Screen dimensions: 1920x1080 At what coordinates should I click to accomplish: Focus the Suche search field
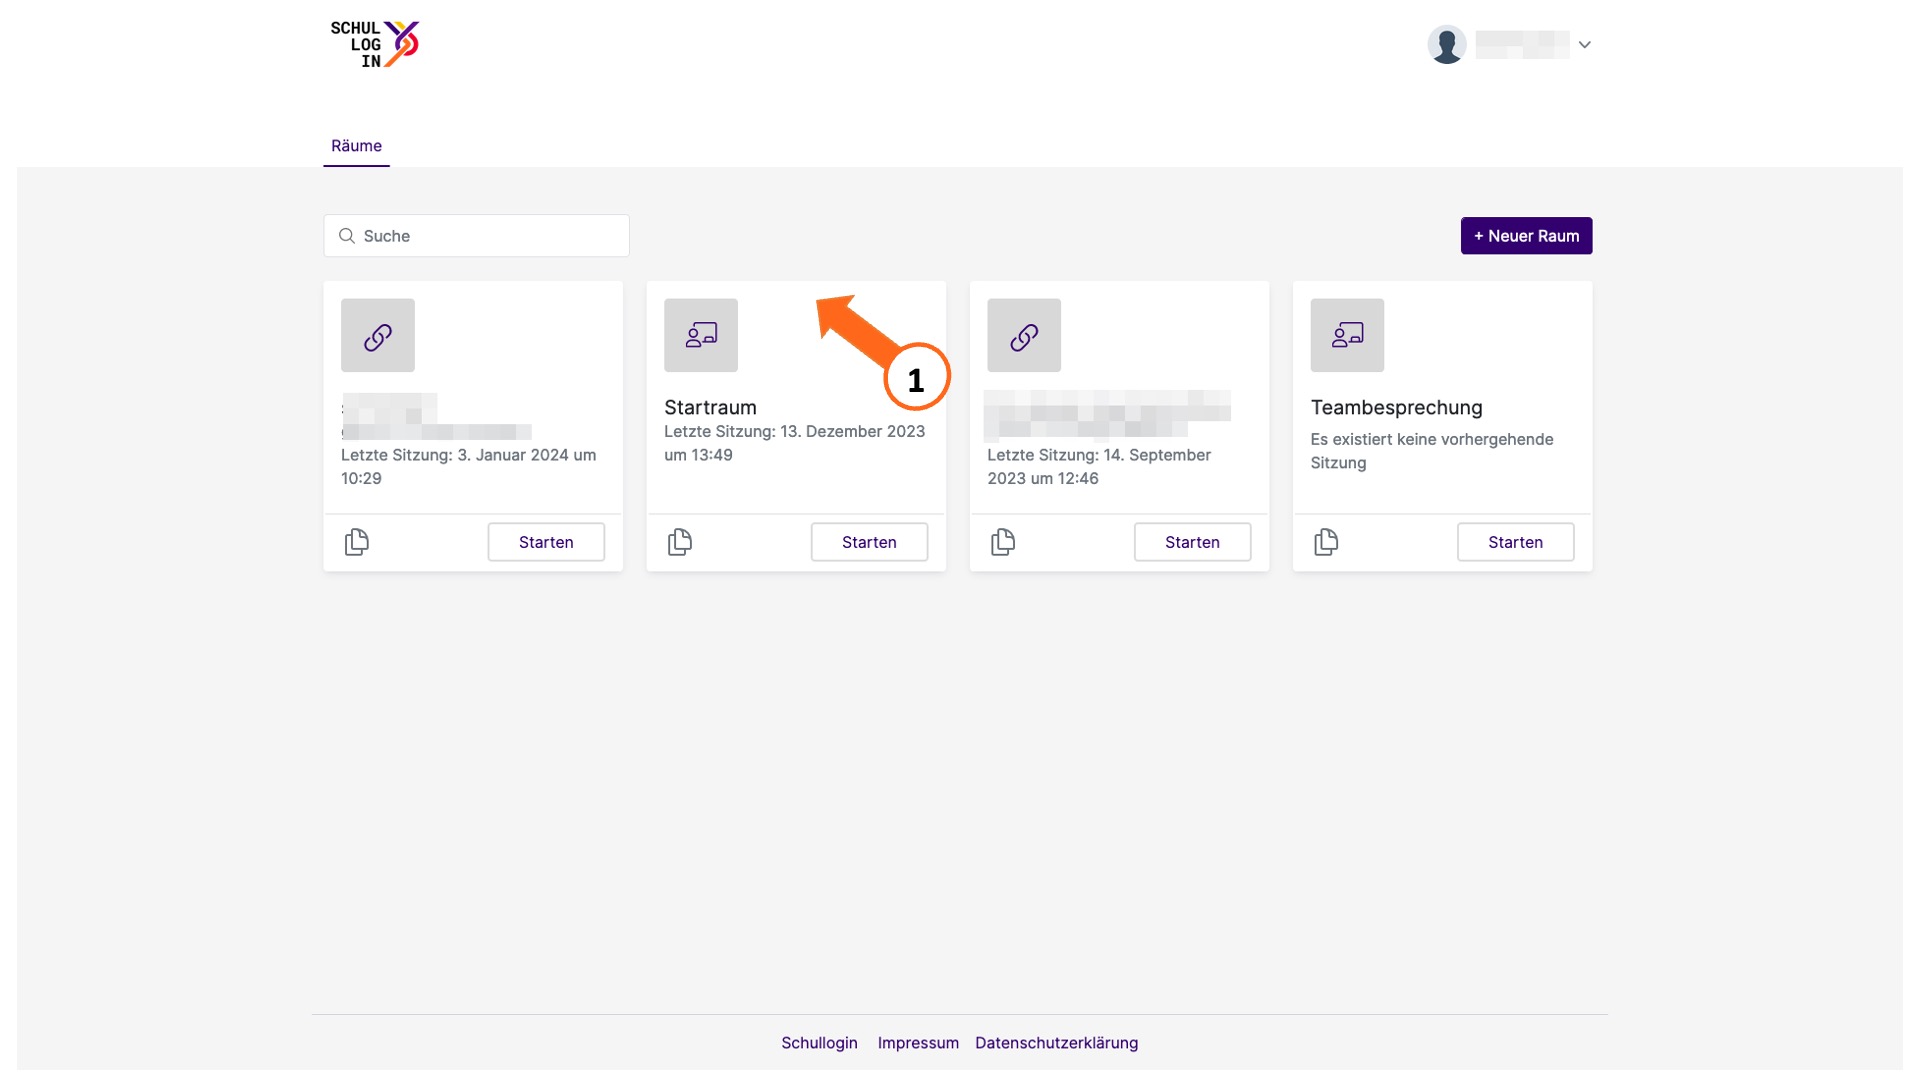pyautogui.click(x=476, y=236)
